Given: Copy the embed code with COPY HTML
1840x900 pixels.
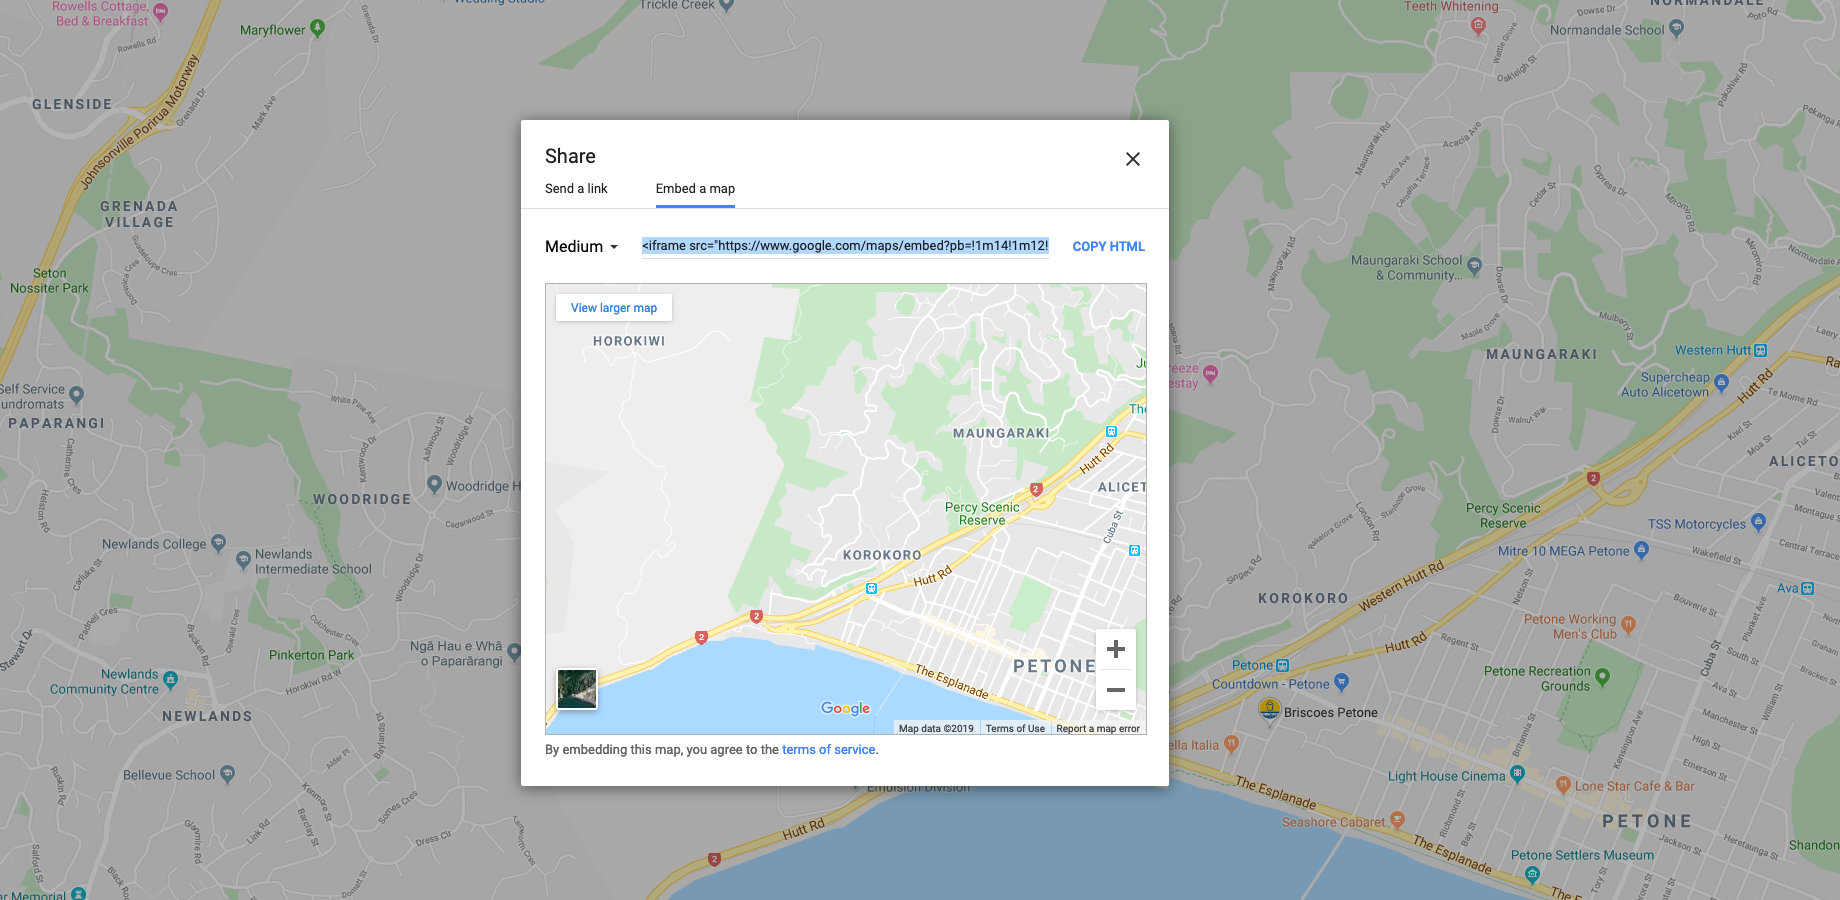Looking at the screenshot, I should [x=1108, y=247].
